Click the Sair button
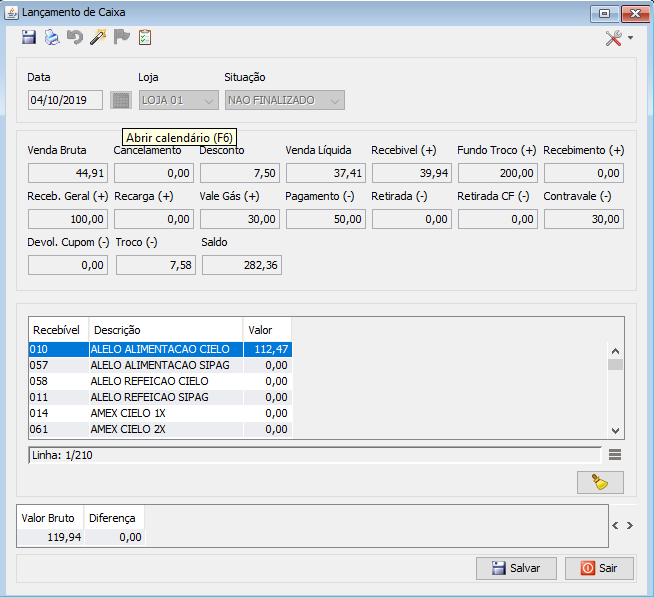 tap(599, 568)
